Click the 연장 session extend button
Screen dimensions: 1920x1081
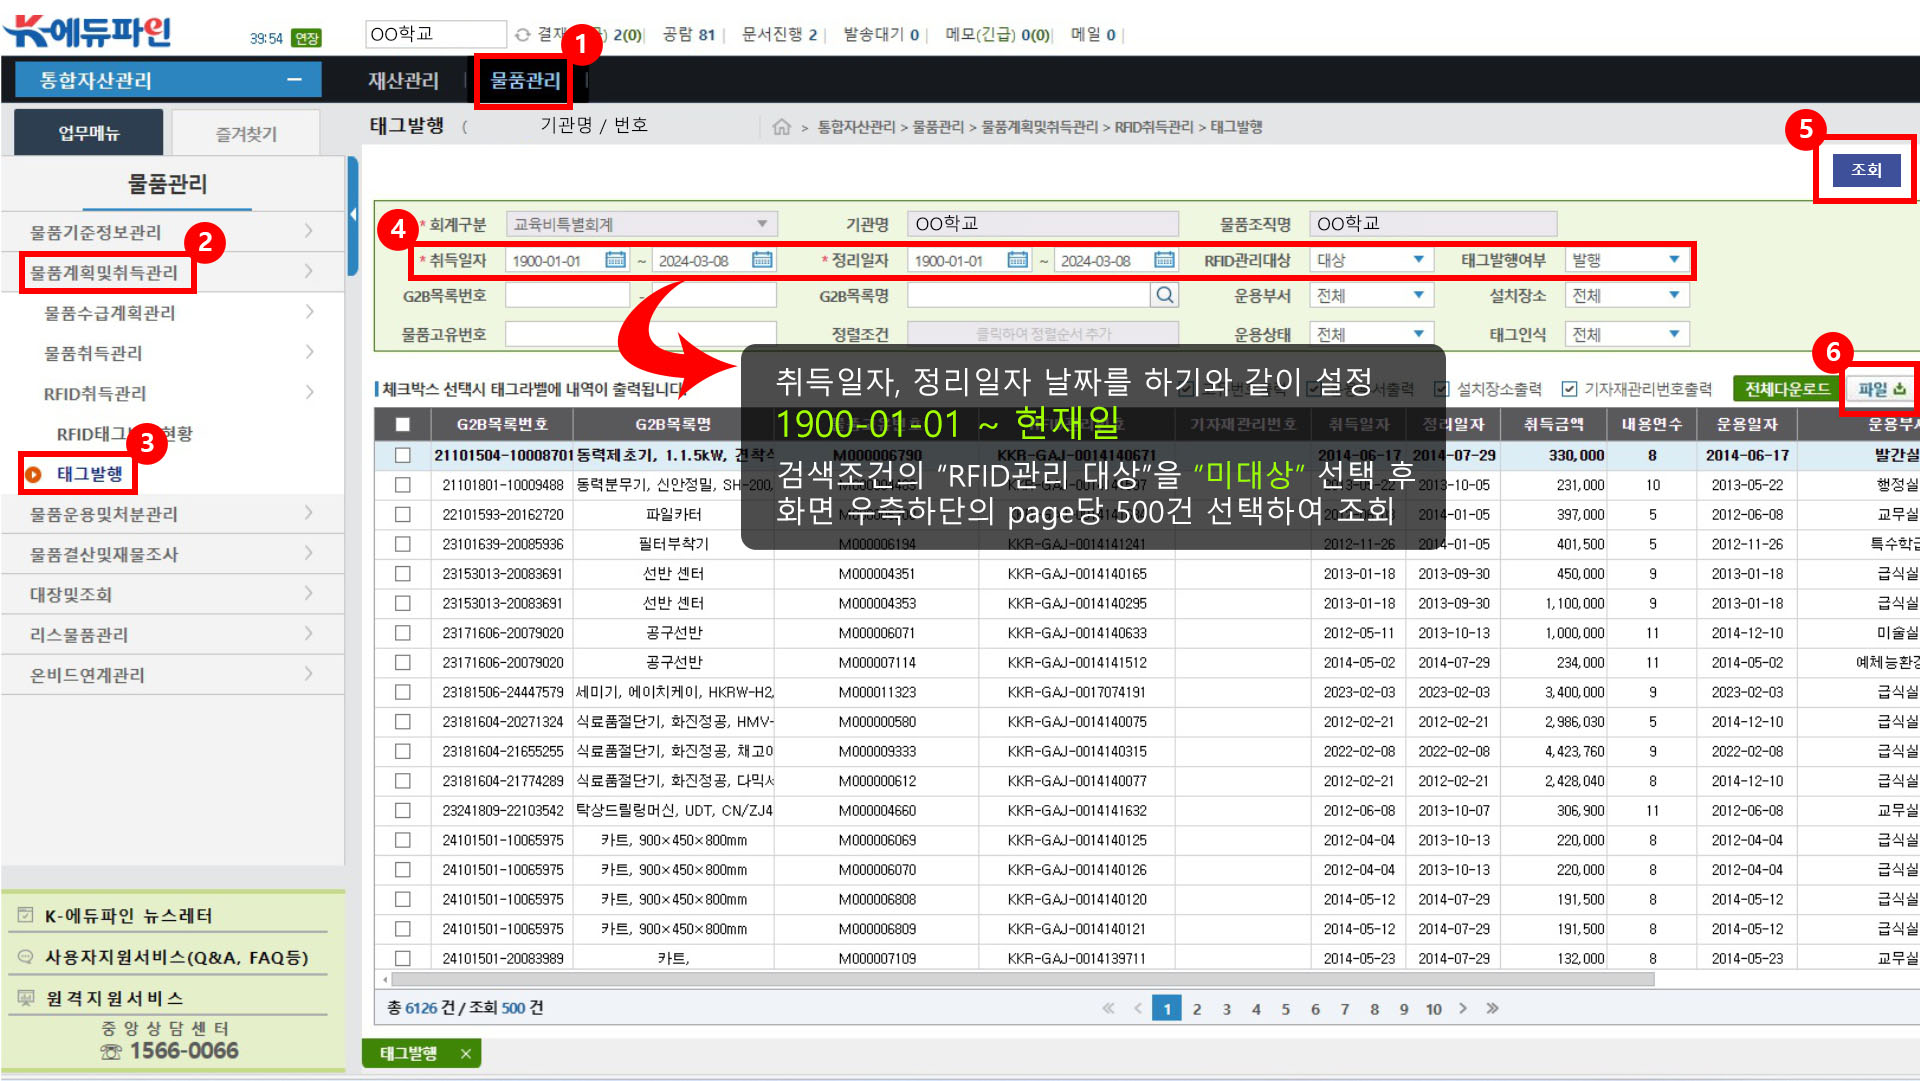[306, 38]
